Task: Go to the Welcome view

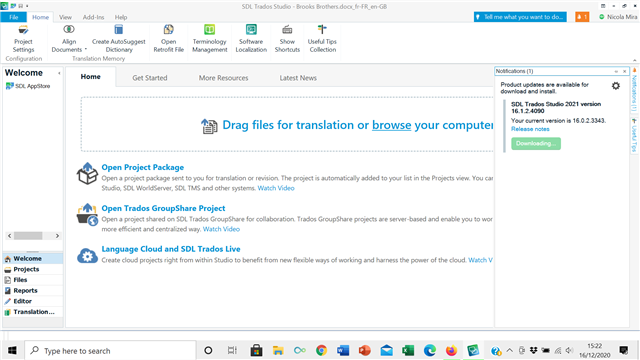Action: point(33,258)
